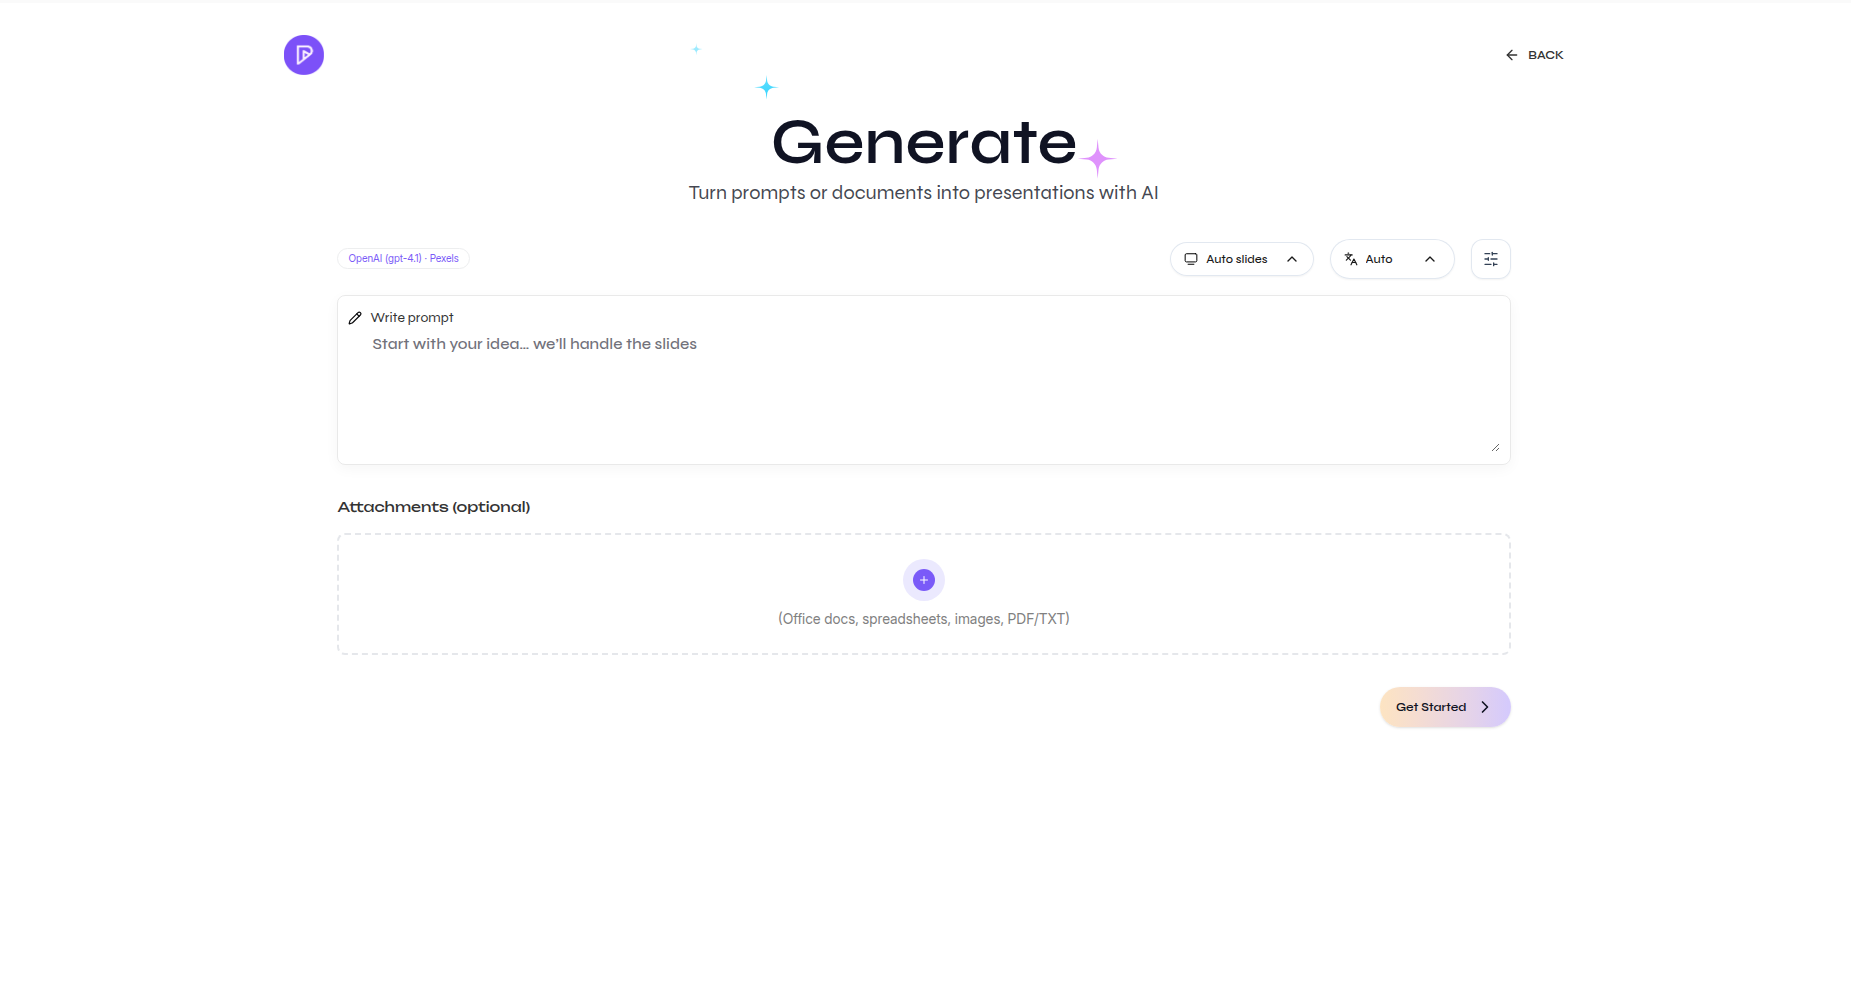The image size is (1851, 985).
Task: Click the Get Started button
Action: coord(1444,707)
